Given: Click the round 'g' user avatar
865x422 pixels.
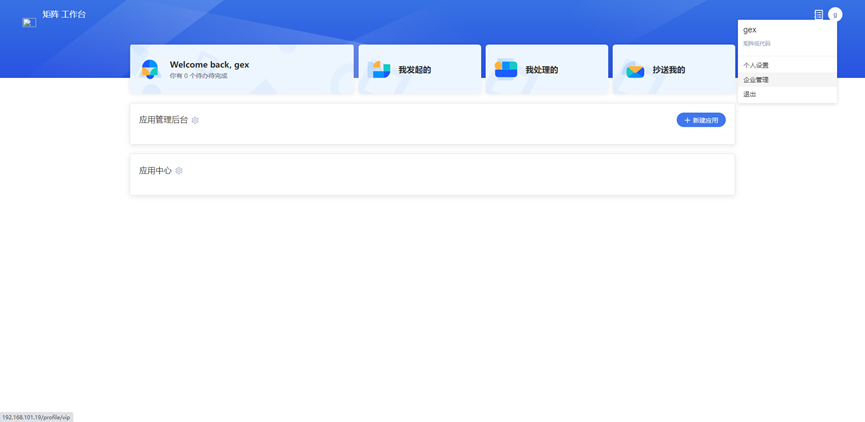Looking at the screenshot, I should click(835, 15).
